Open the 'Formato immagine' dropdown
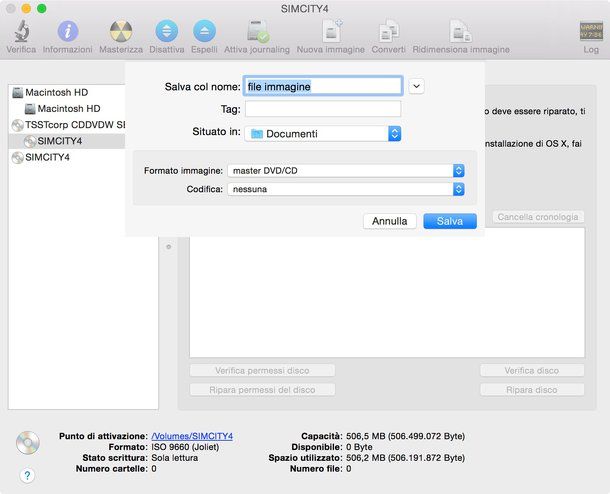 (x=346, y=170)
